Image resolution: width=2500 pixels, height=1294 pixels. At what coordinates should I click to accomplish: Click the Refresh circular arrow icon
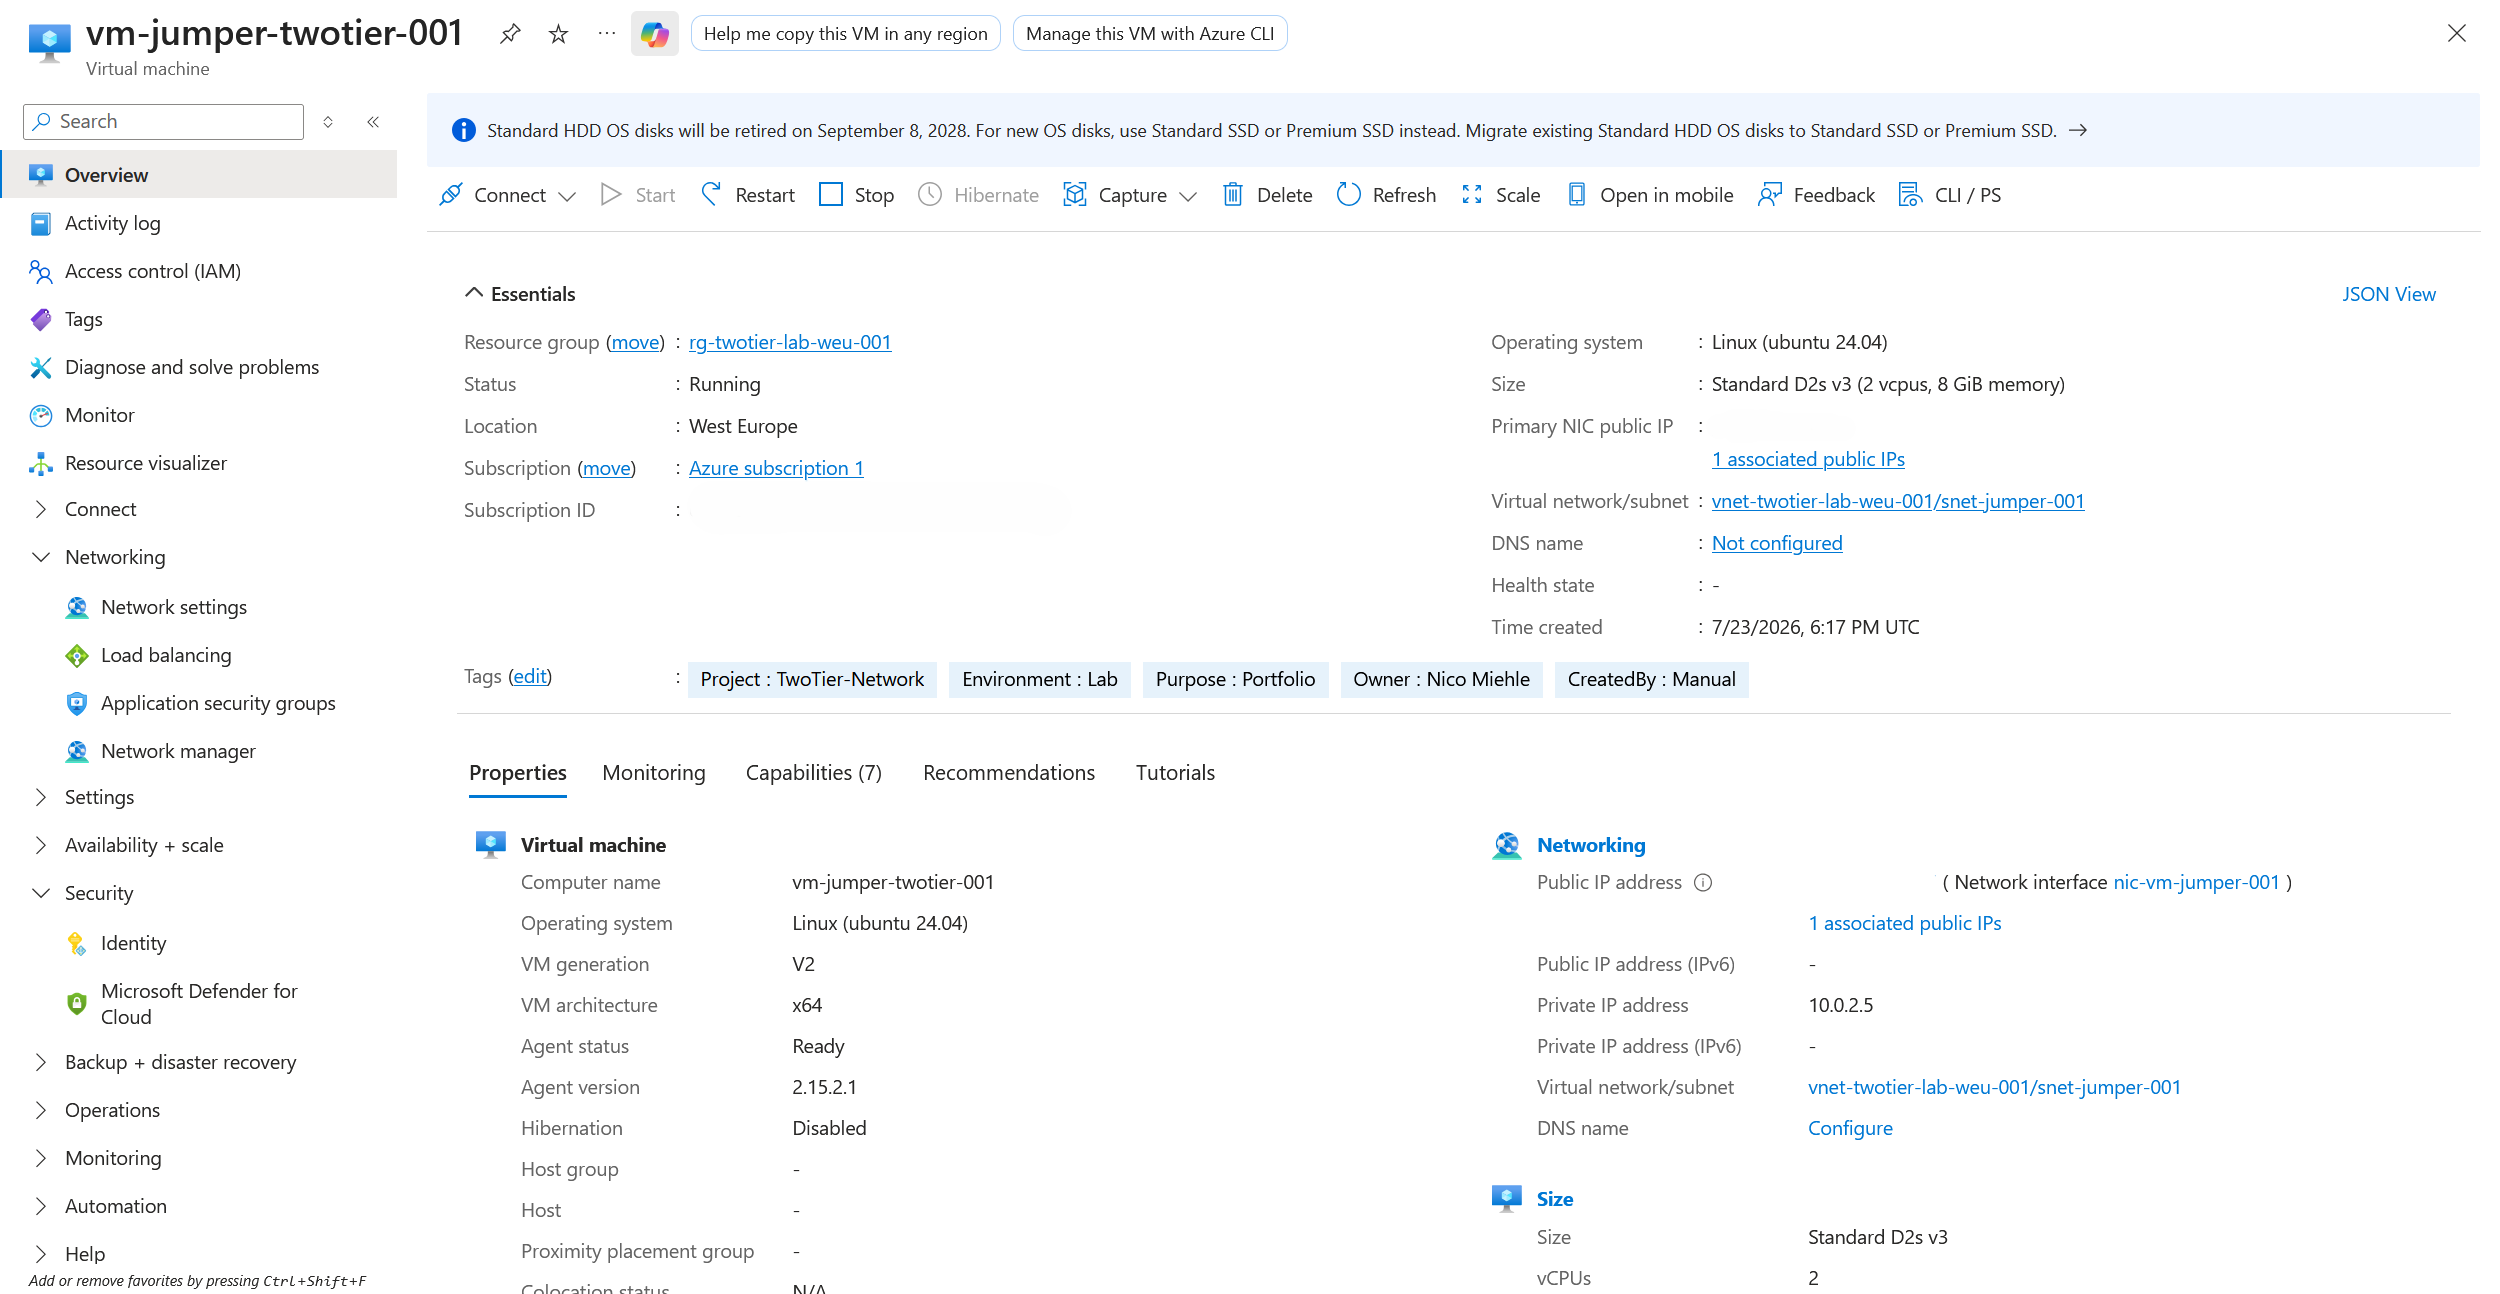coord(1349,194)
